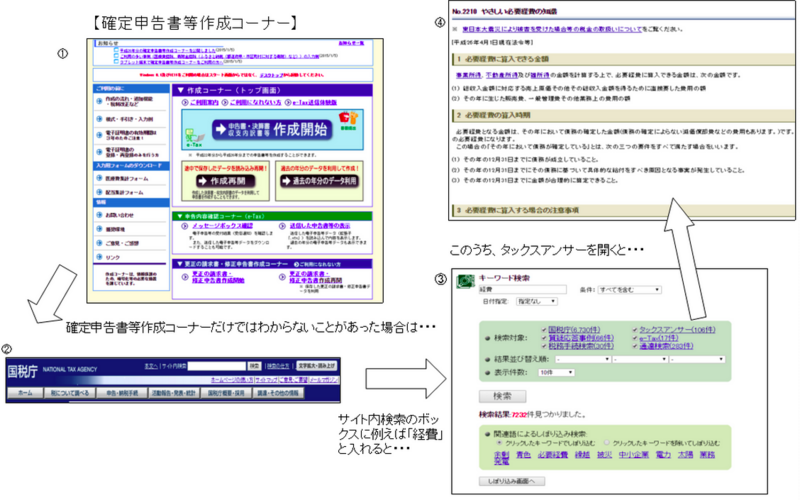
Task: Open the 表示件数 10件 dropdown
Action: 556,372
